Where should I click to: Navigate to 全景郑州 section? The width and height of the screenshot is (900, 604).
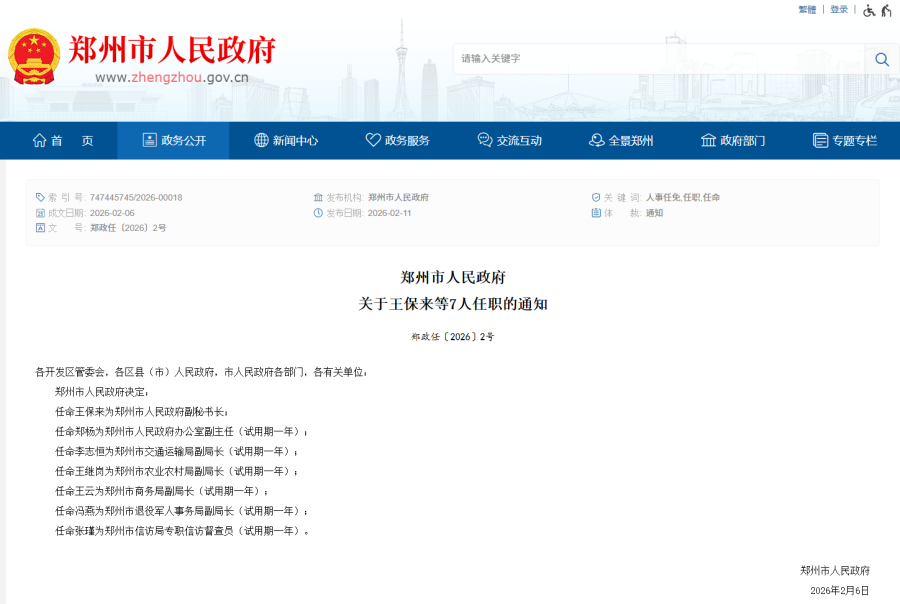(x=621, y=141)
